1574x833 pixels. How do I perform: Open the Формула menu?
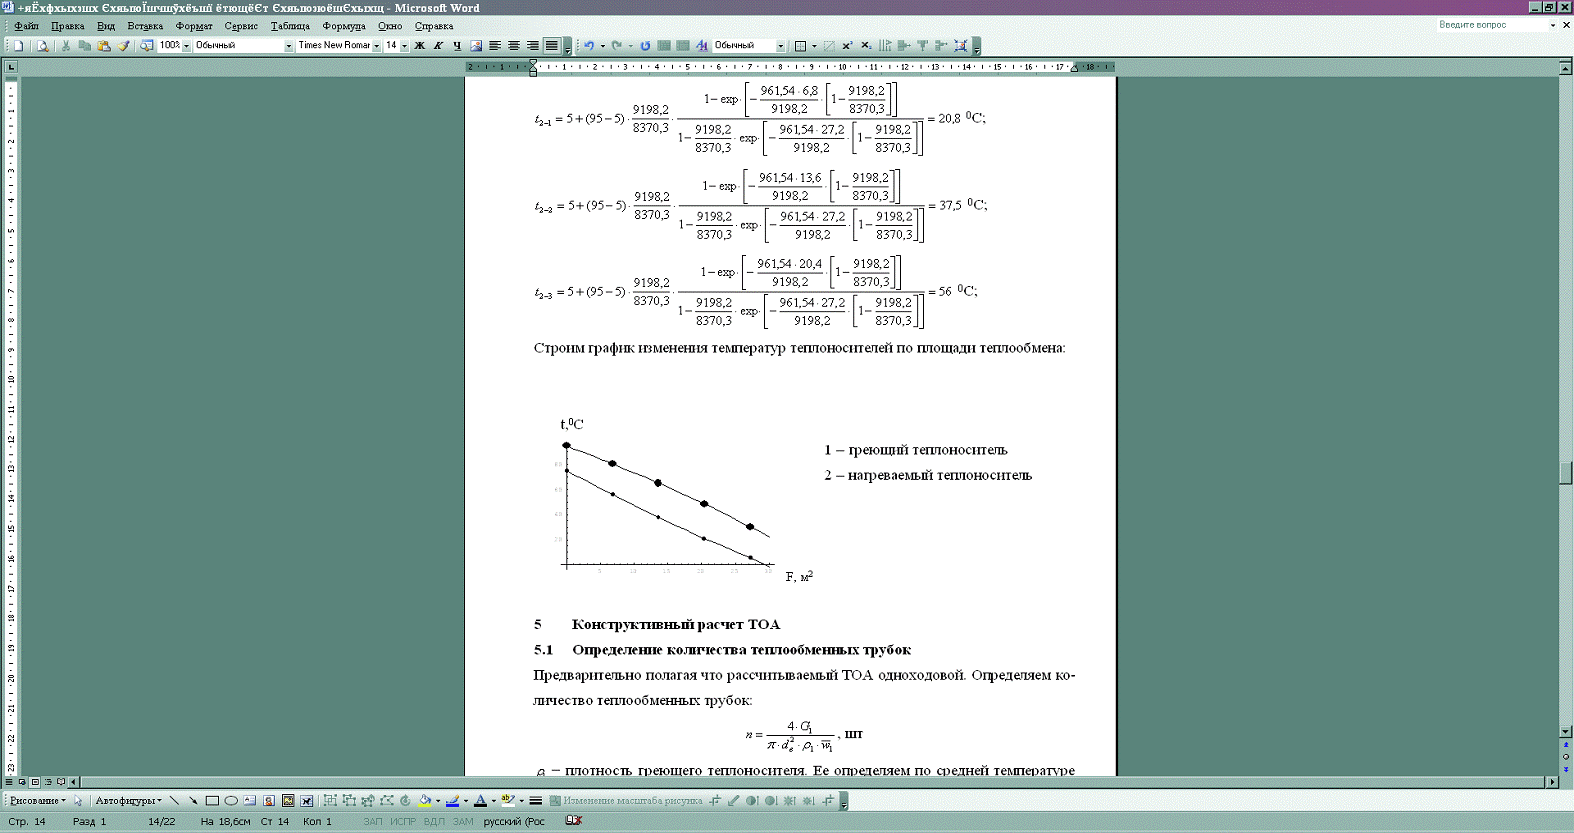click(344, 26)
